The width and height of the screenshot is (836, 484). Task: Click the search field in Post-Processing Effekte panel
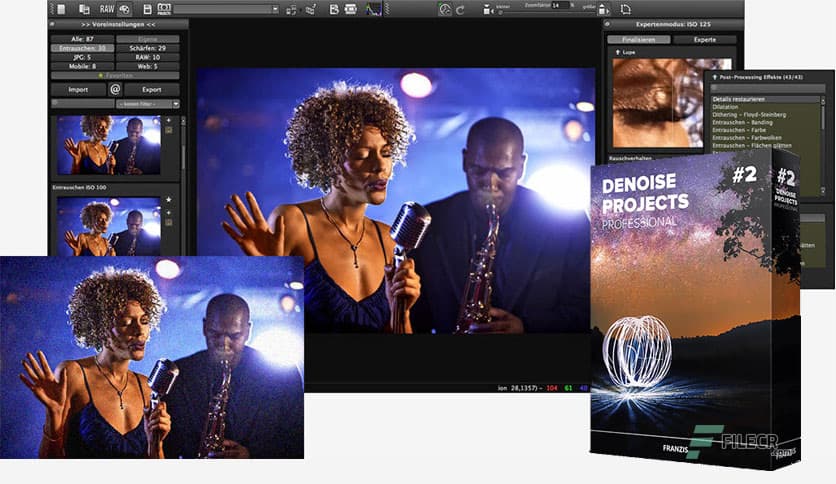click(768, 87)
